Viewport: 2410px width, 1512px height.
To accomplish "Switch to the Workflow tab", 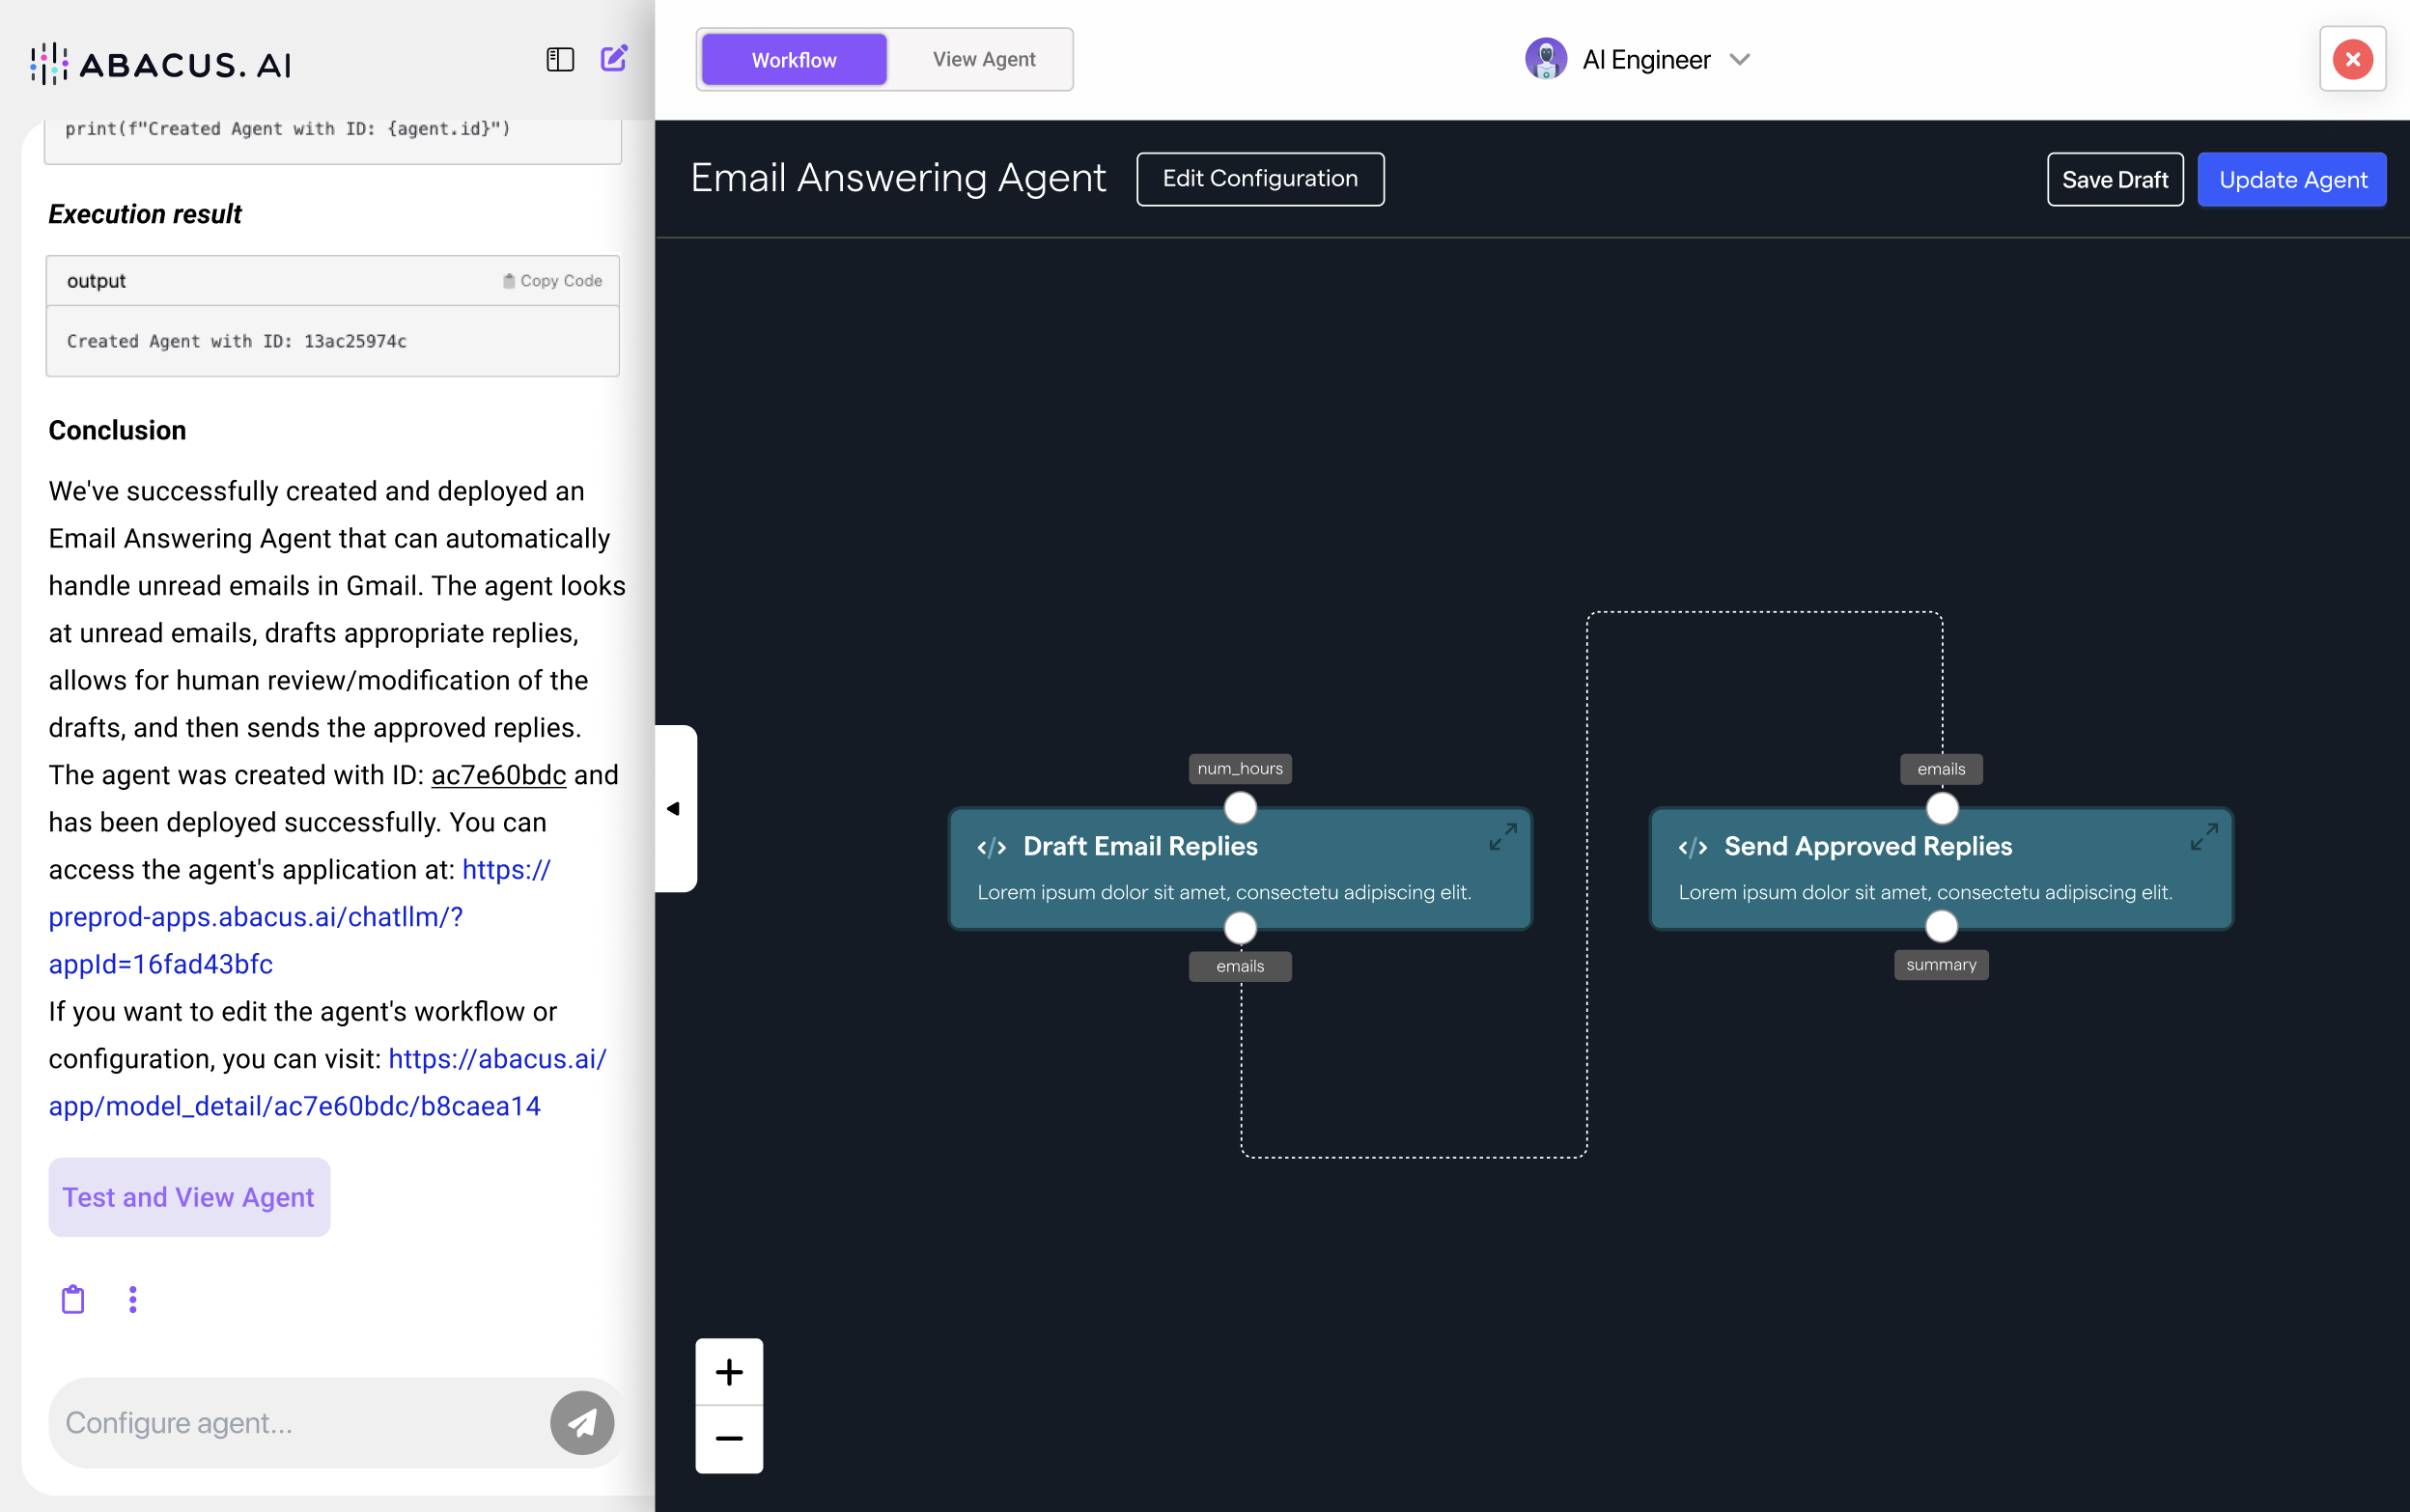I will pos(794,60).
